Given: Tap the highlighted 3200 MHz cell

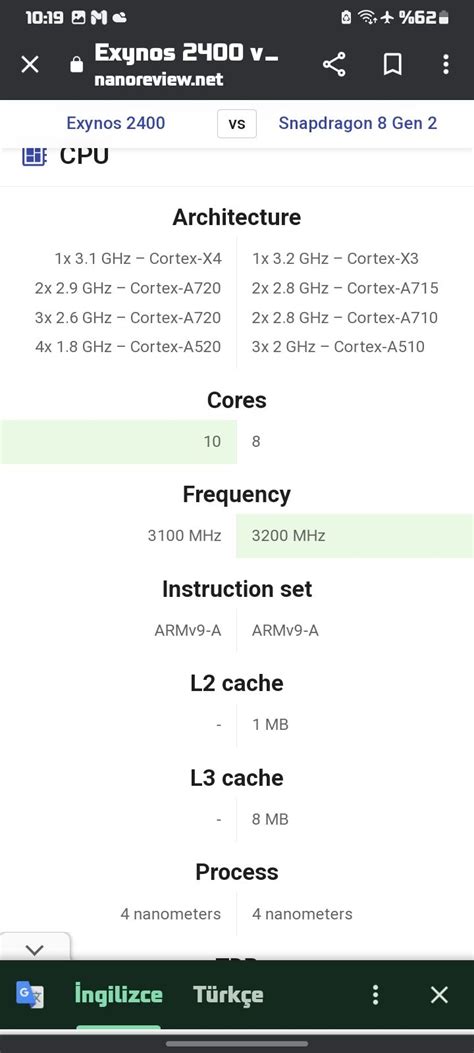Looking at the screenshot, I should coord(354,536).
